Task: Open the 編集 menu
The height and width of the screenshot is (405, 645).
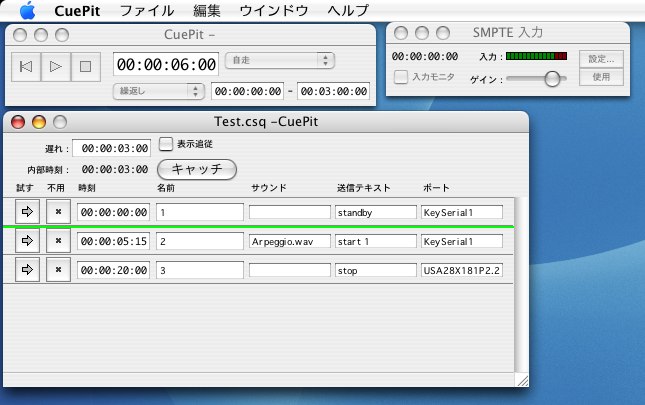Action: tap(207, 11)
